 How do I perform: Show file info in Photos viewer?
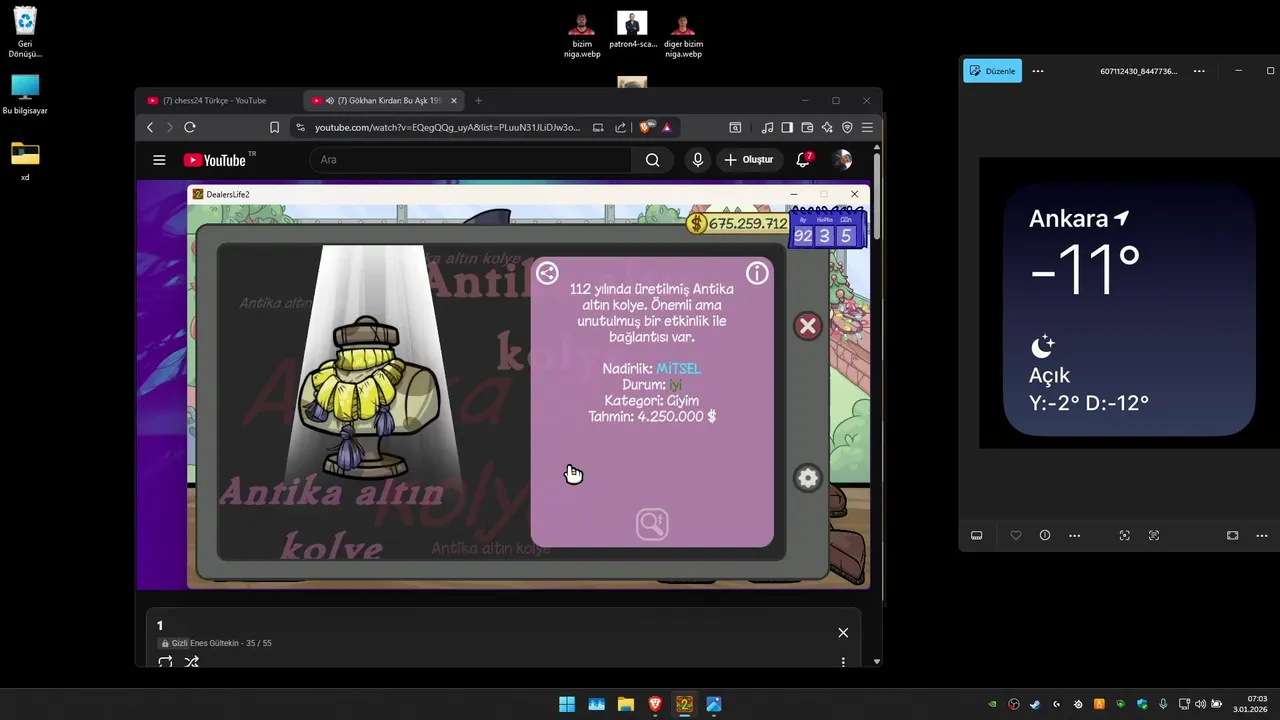[1045, 536]
